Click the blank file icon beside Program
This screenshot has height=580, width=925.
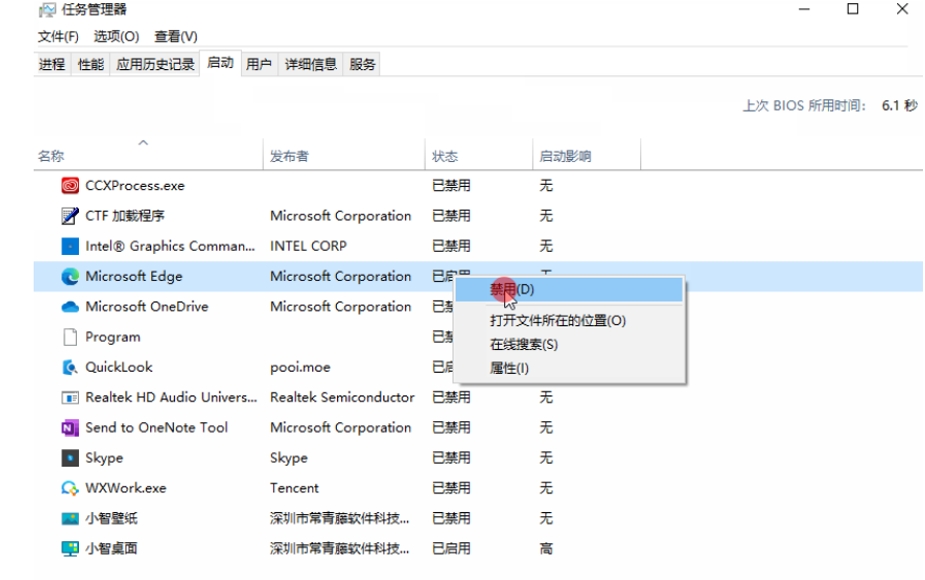point(70,337)
